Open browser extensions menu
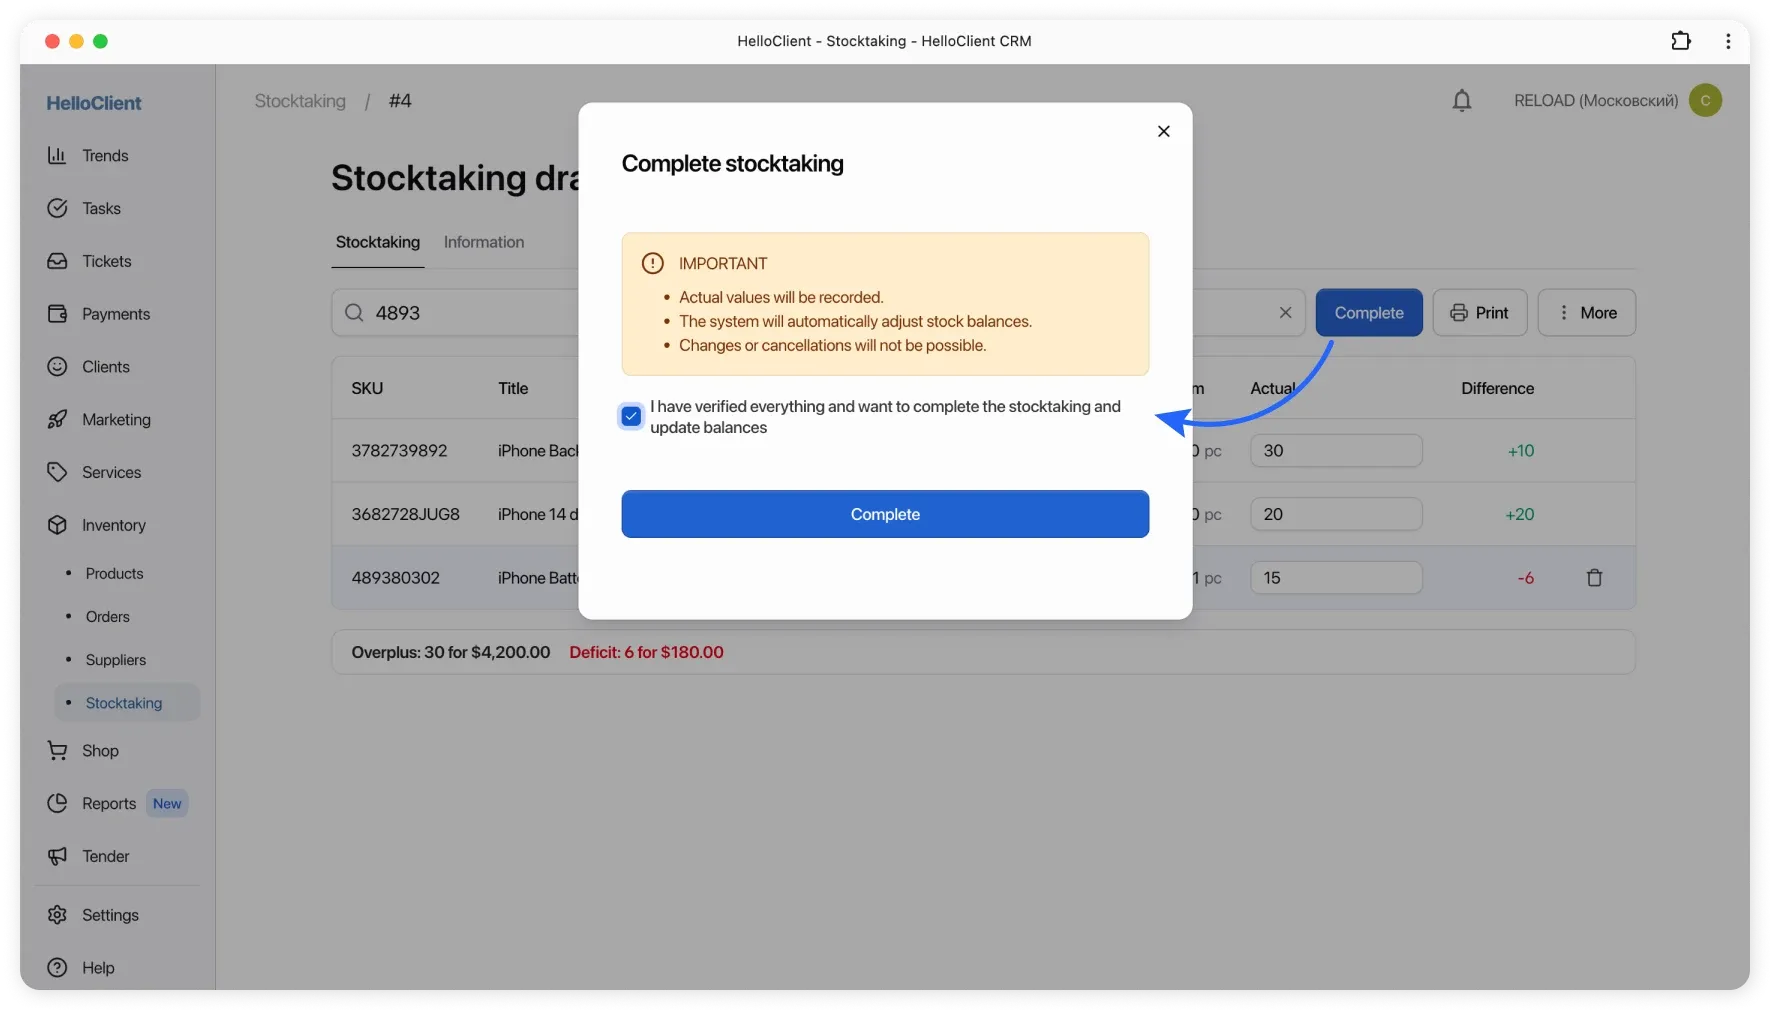This screenshot has width=1770, height=1010. 1681,41
